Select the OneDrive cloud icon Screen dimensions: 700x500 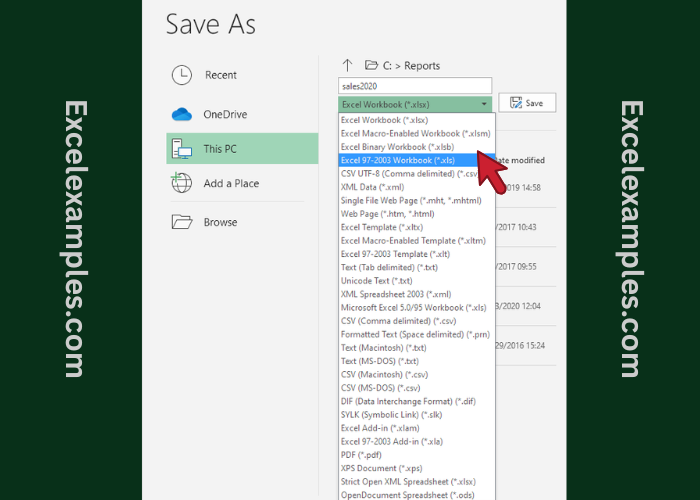182,114
